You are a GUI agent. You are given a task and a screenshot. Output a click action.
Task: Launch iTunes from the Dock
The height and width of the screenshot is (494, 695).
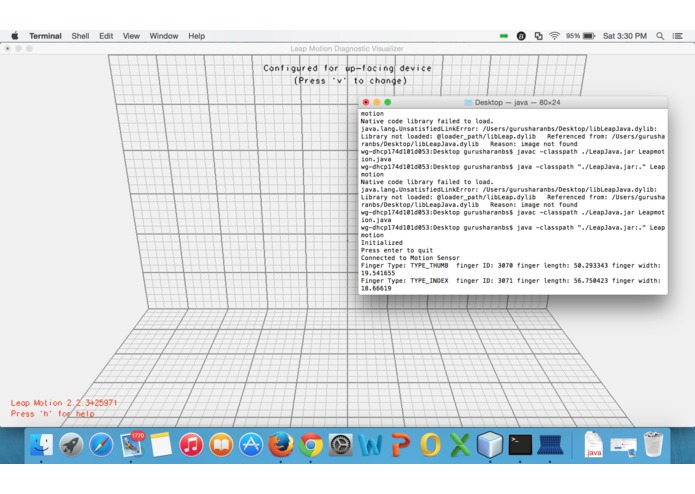[x=191, y=444]
